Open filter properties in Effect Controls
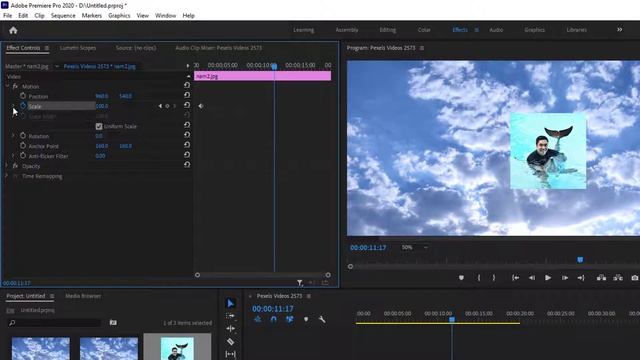This screenshot has height=360, width=640. [300, 282]
